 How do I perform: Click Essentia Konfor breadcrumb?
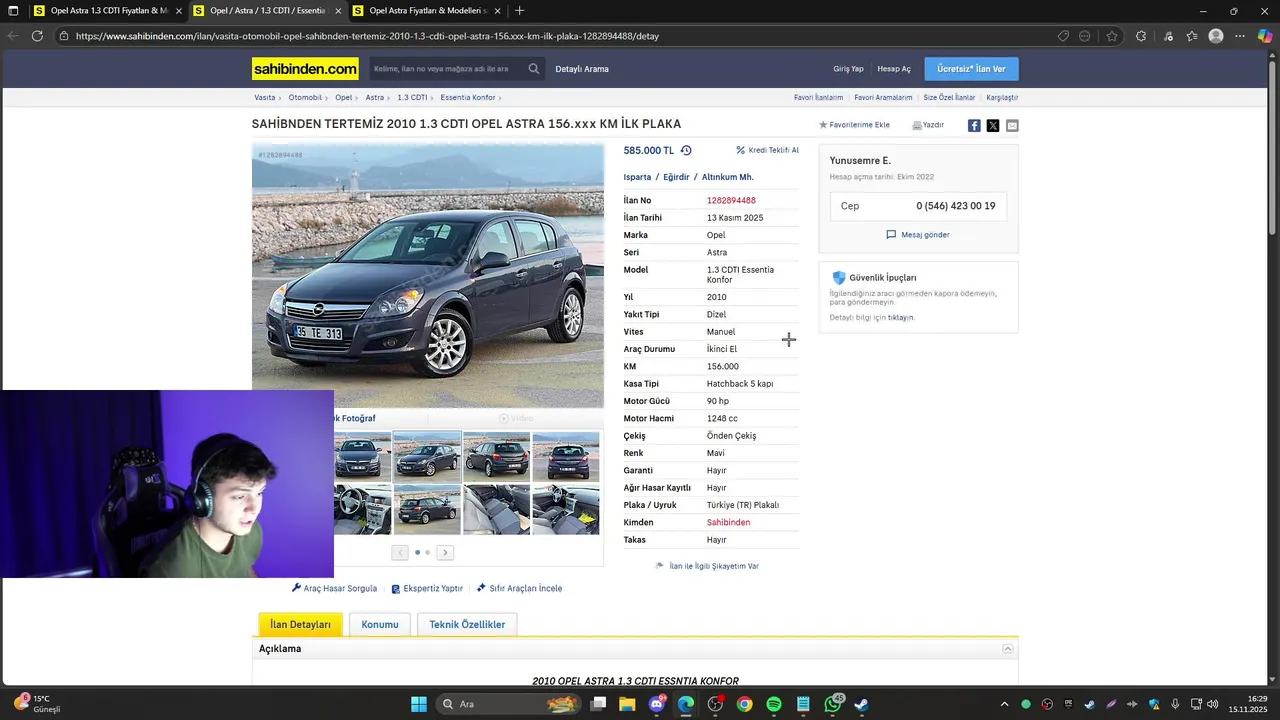click(468, 98)
